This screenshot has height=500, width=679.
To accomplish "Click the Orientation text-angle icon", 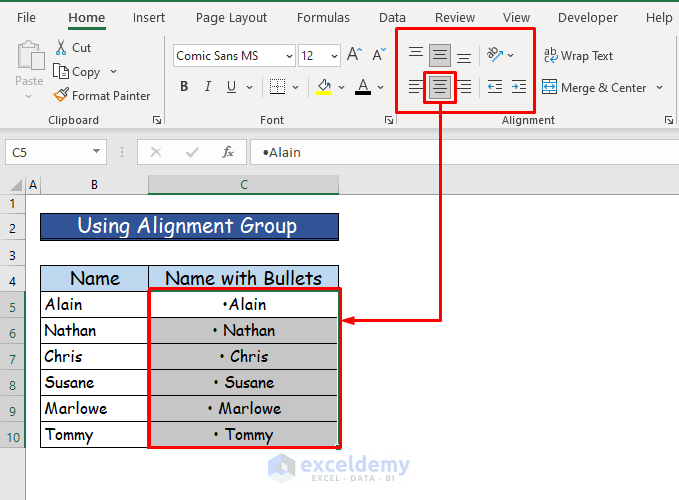I will (x=495, y=55).
